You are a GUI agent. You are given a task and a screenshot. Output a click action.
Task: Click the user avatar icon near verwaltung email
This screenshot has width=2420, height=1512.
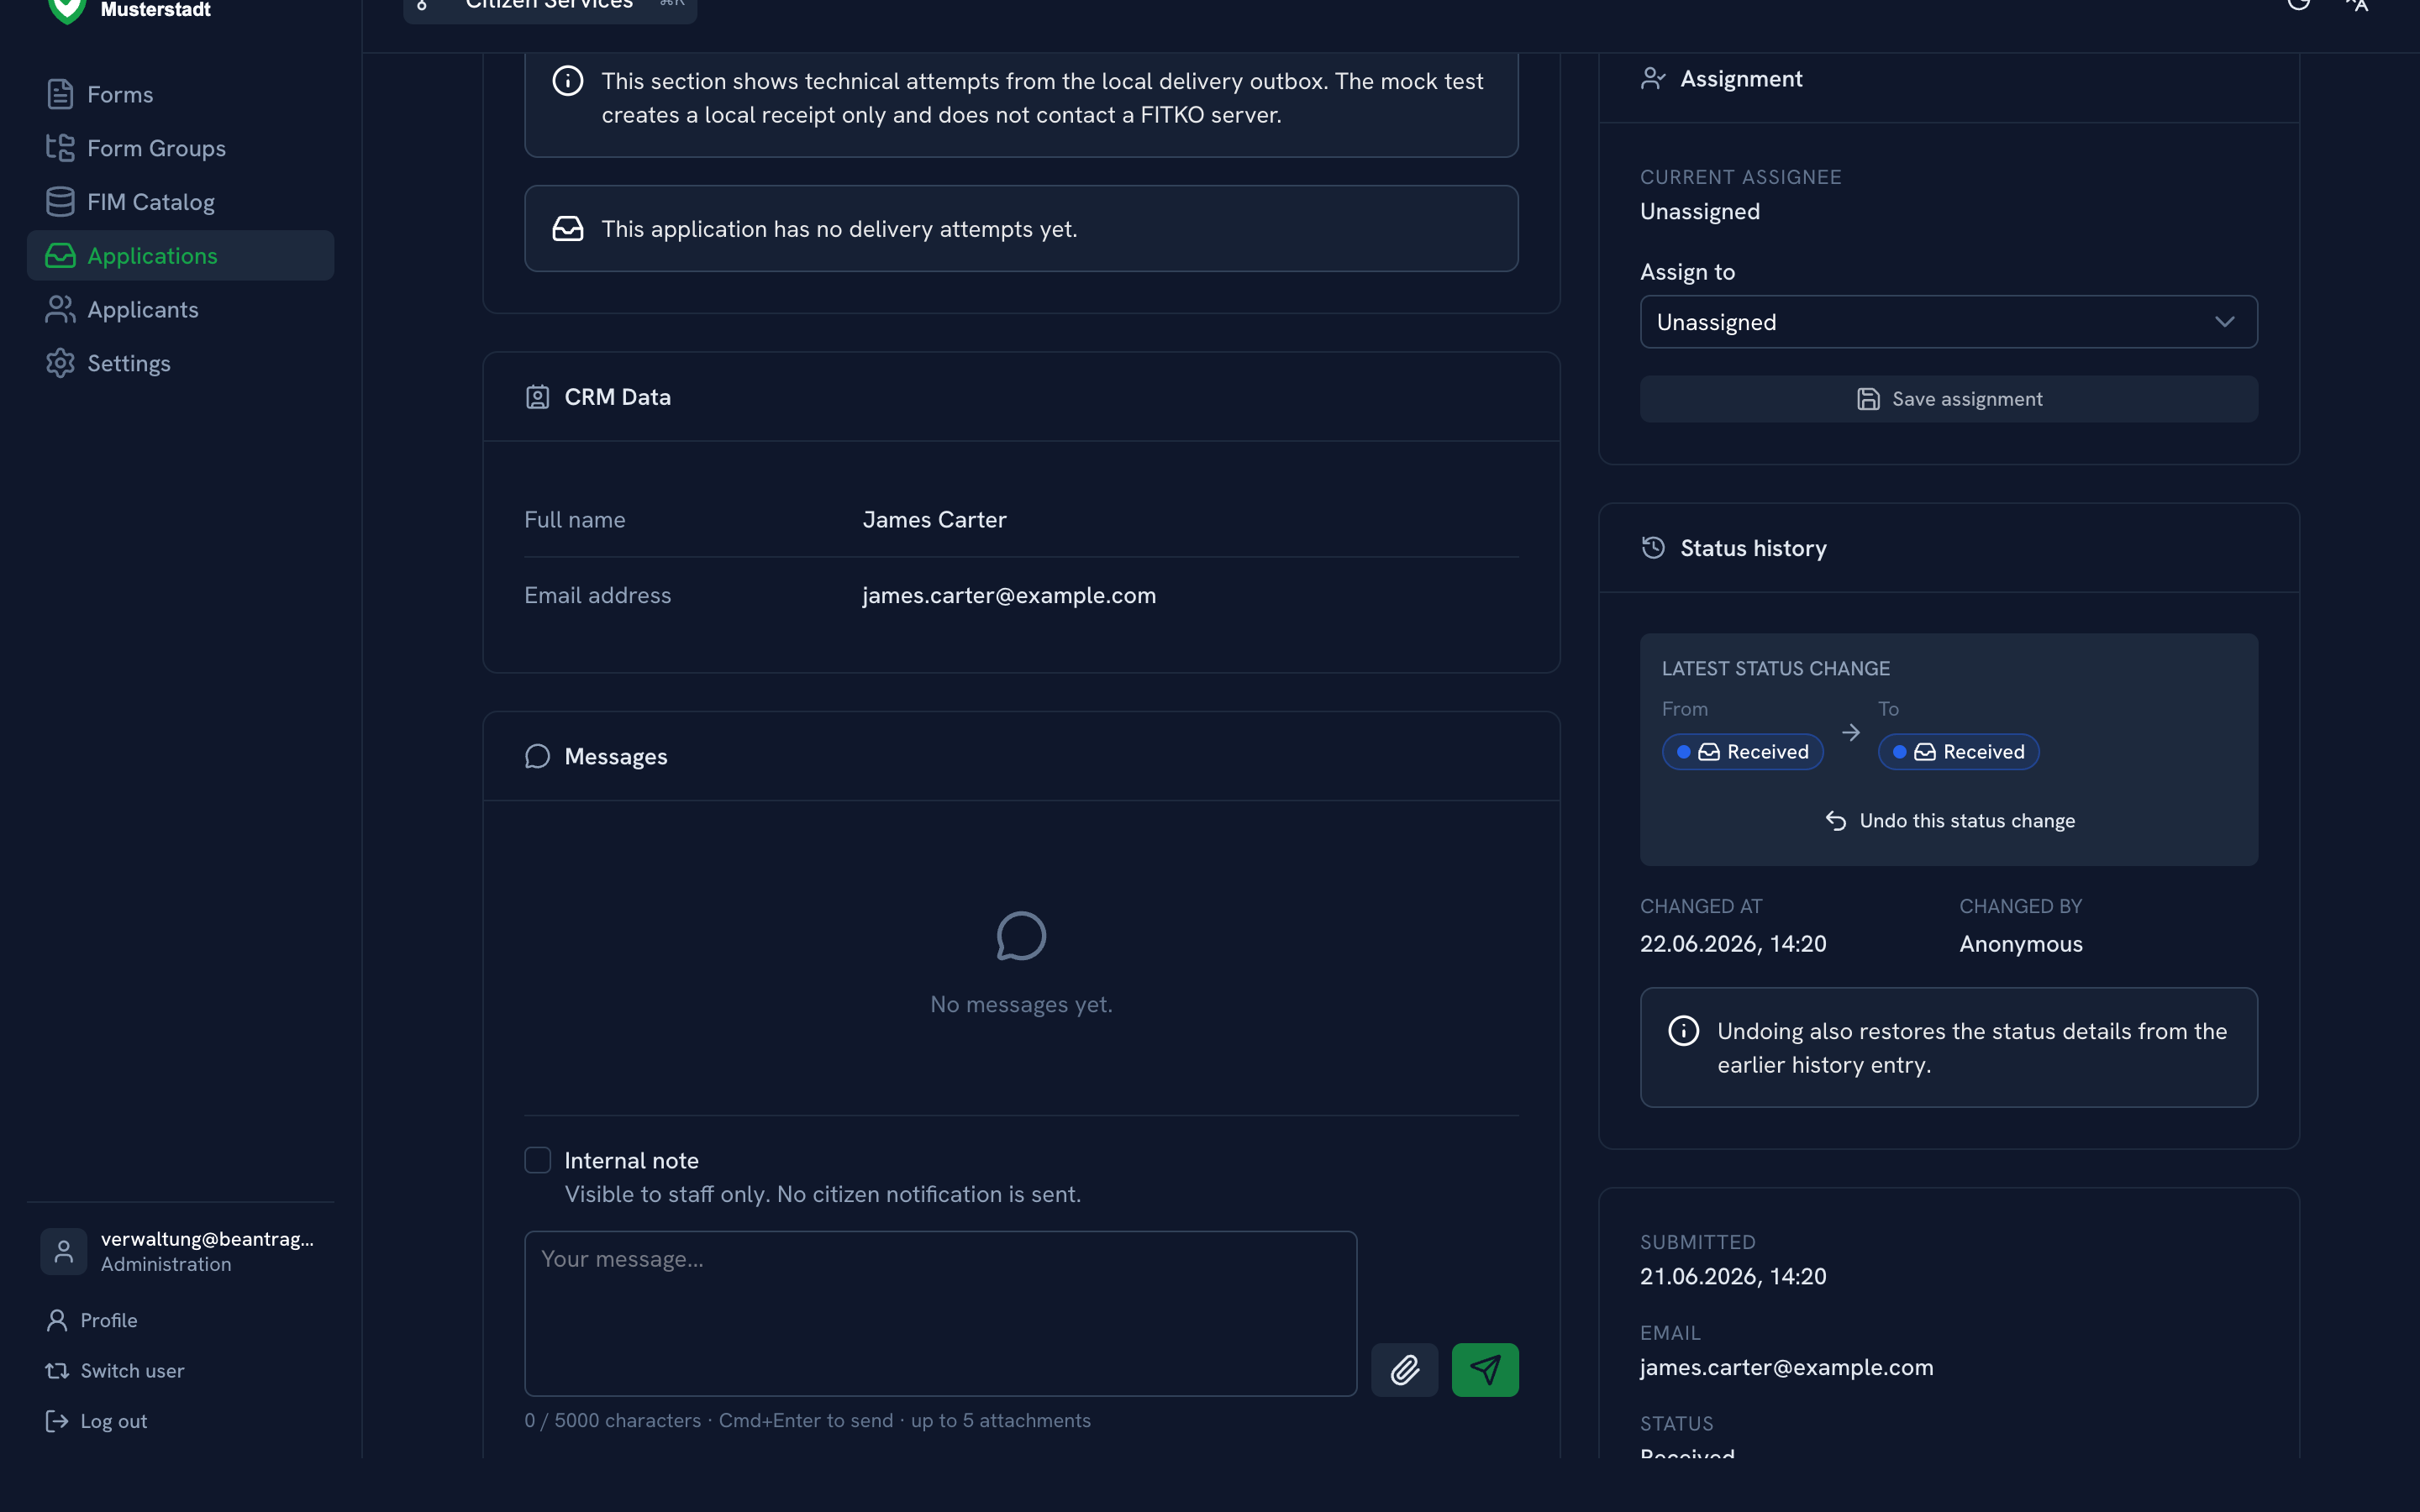pos(63,1251)
